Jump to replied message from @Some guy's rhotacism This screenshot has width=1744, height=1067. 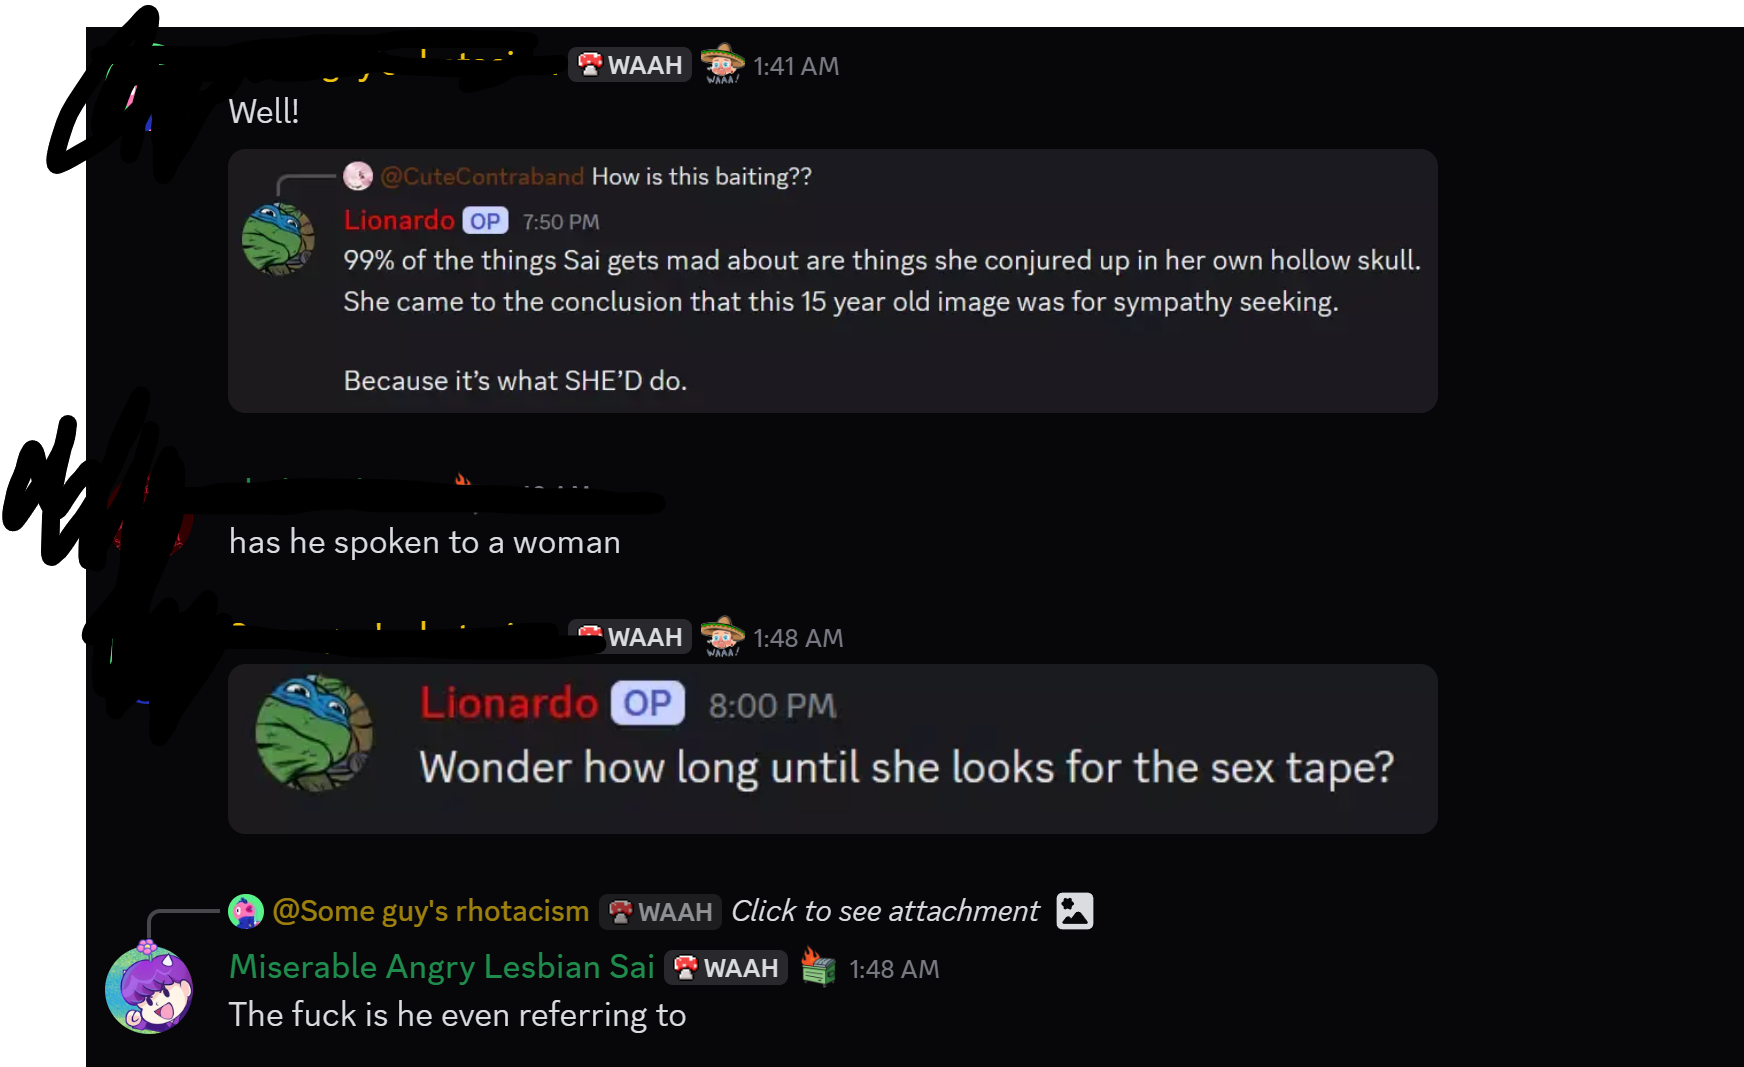point(431,911)
